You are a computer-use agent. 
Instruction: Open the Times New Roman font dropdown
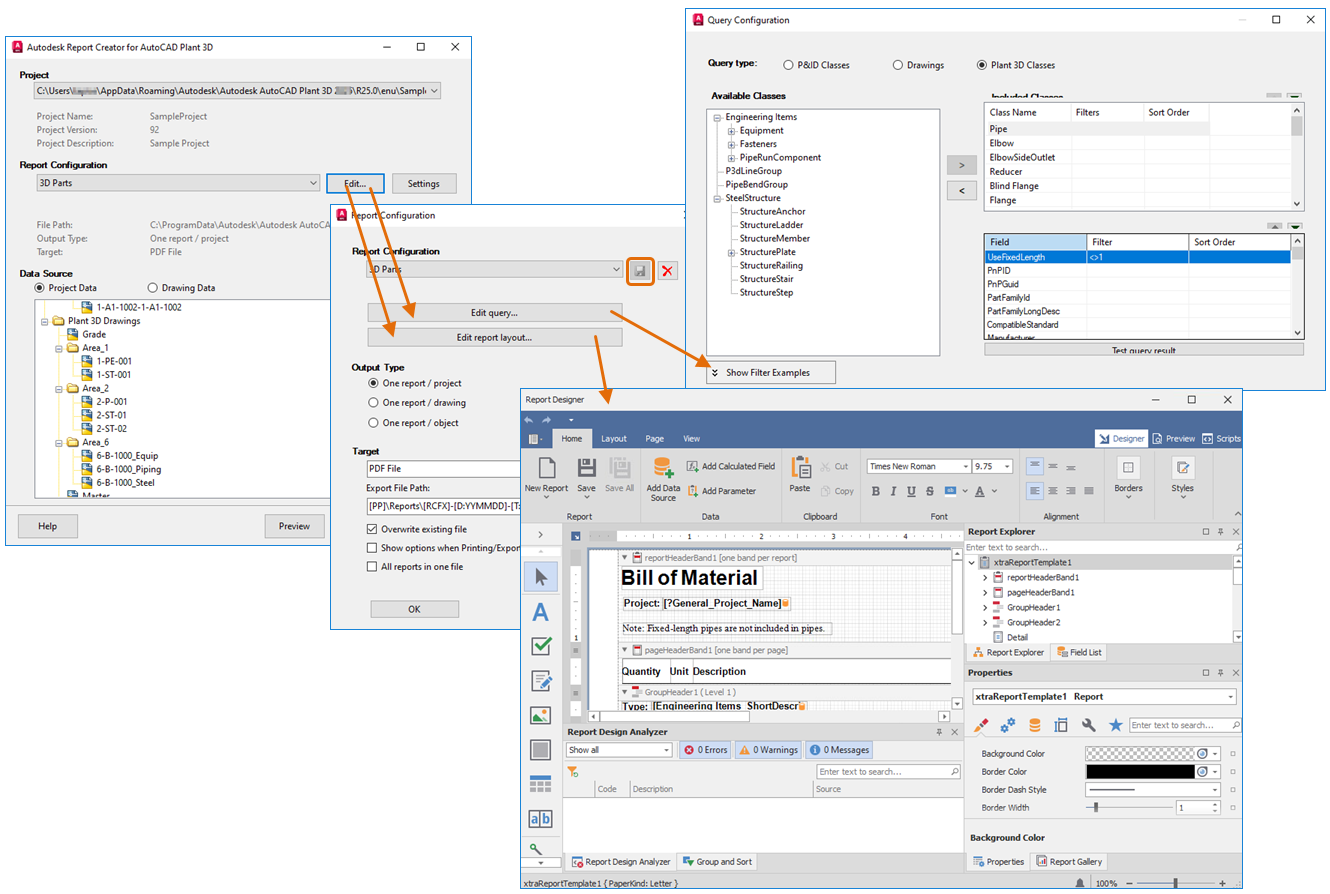coord(966,466)
